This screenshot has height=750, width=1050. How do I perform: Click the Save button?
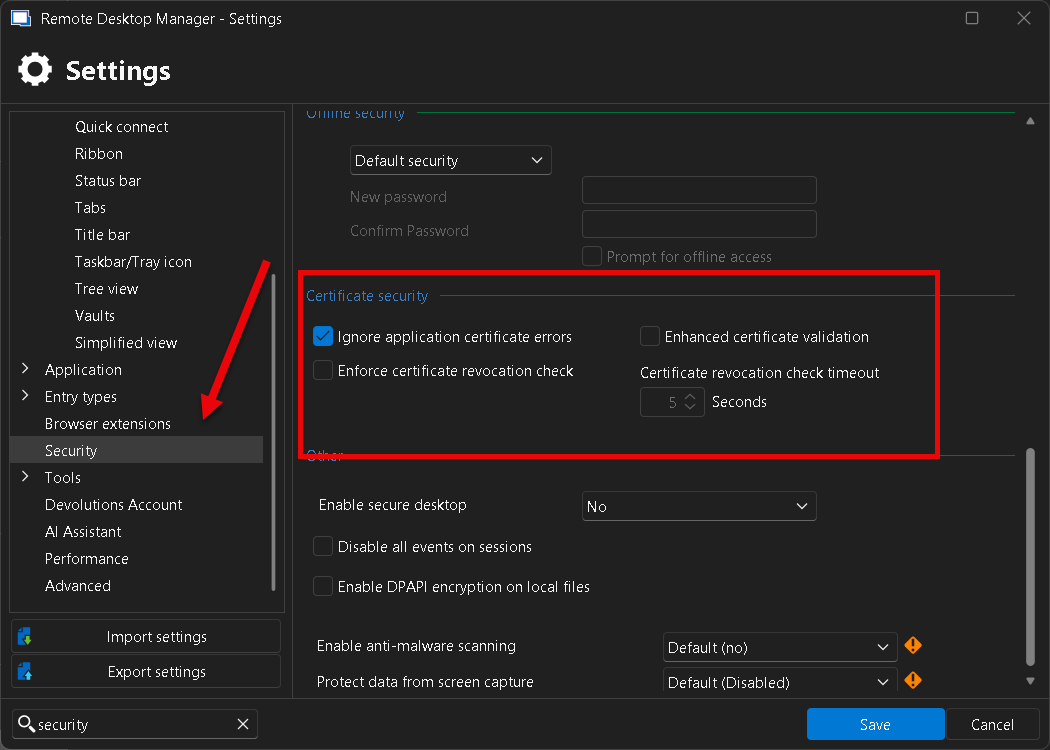point(875,724)
